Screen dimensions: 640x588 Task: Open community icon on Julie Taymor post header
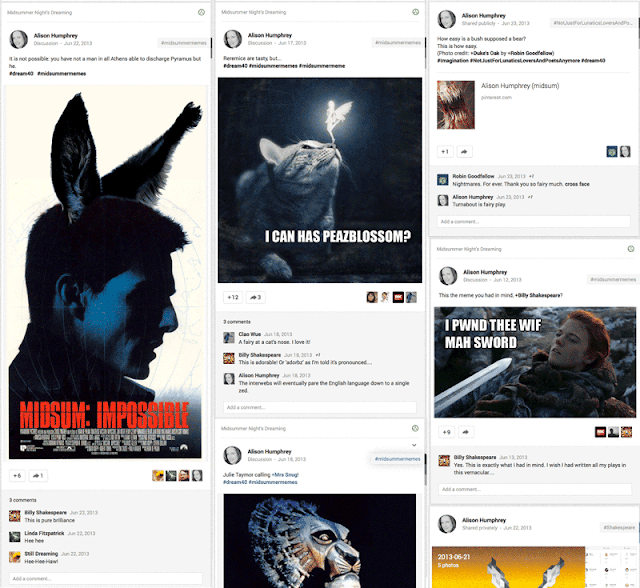(415, 428)
